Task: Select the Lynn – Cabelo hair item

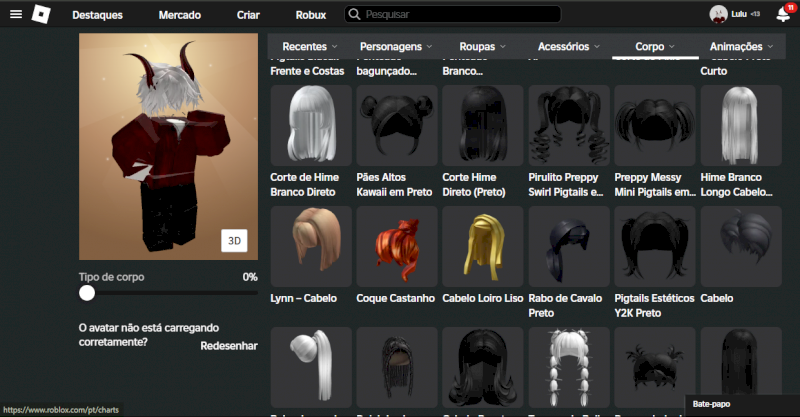Action: tap(311, 247)
